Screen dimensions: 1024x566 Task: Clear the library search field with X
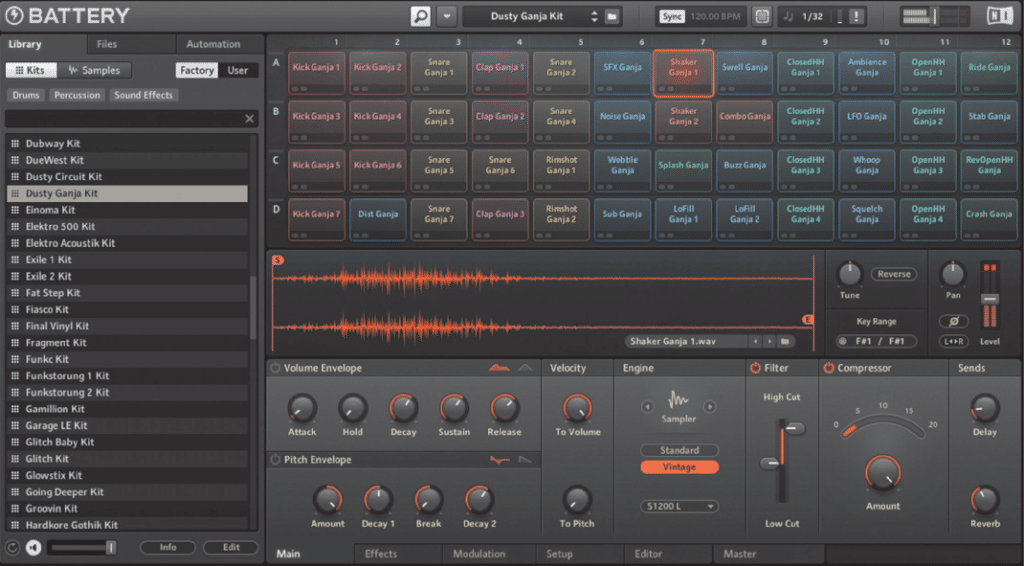click(x=249, y=119)
